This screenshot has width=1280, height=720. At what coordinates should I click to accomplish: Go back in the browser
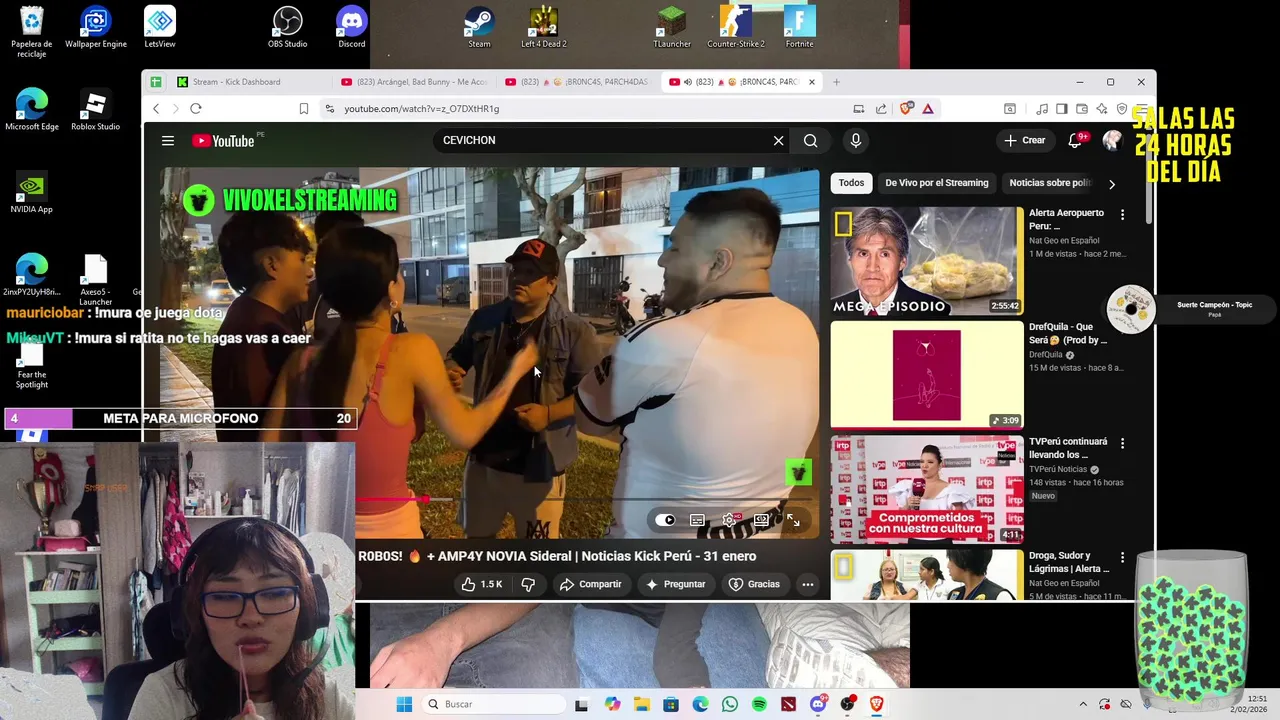tap(156, 108)
